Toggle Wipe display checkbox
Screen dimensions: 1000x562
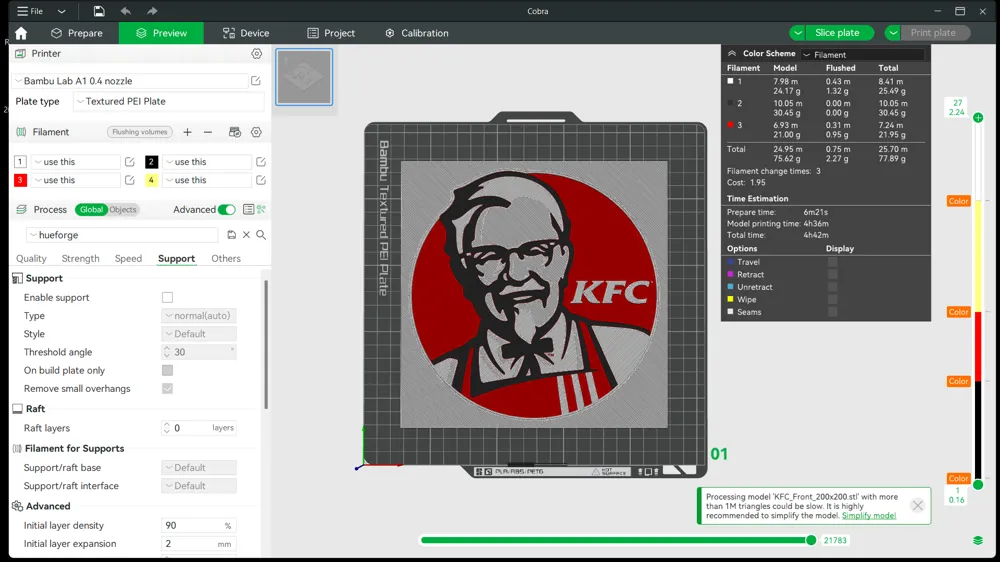pos(832,299)
